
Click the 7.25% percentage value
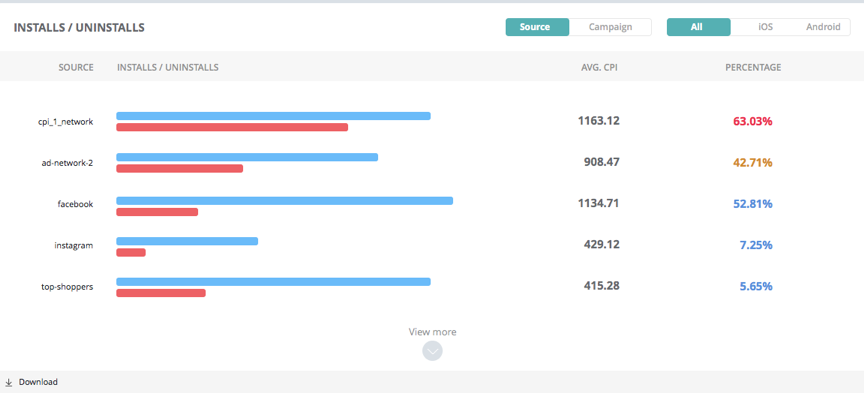click(756, 245)
